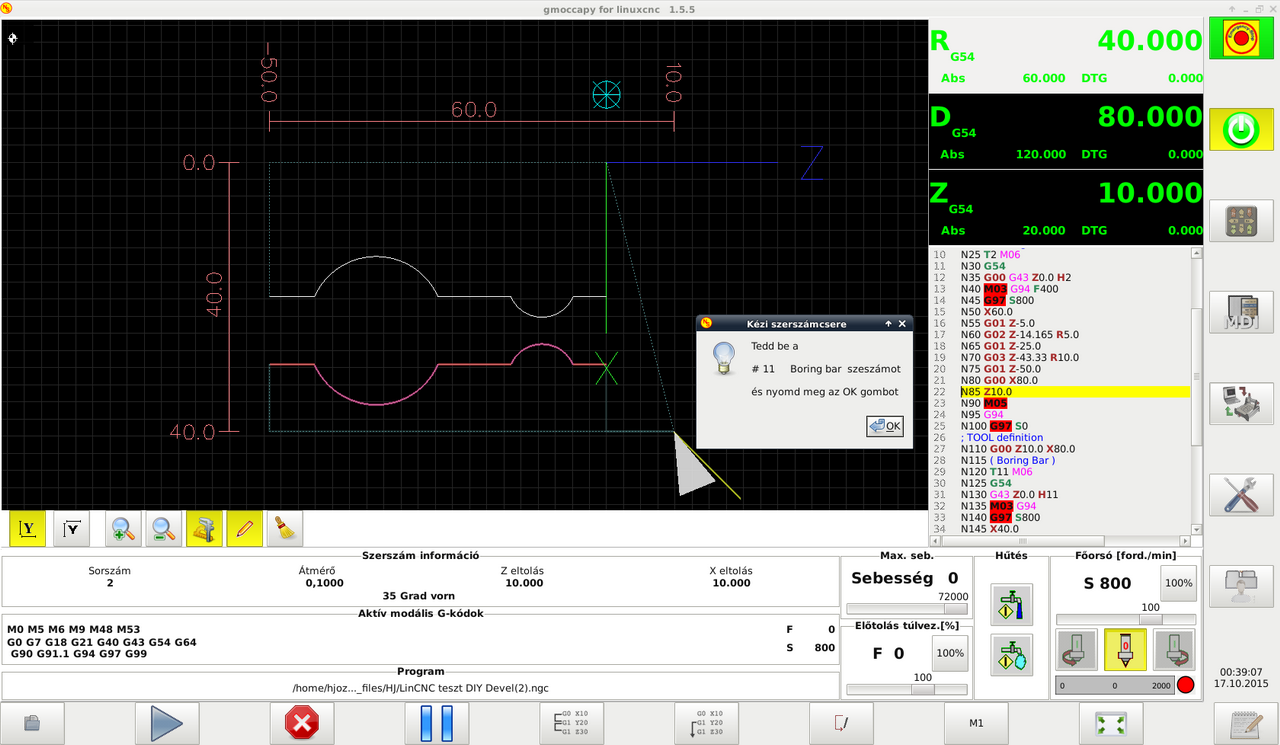
Task: Reset the spindle override to 100%
Action: tap(1178, 583)
